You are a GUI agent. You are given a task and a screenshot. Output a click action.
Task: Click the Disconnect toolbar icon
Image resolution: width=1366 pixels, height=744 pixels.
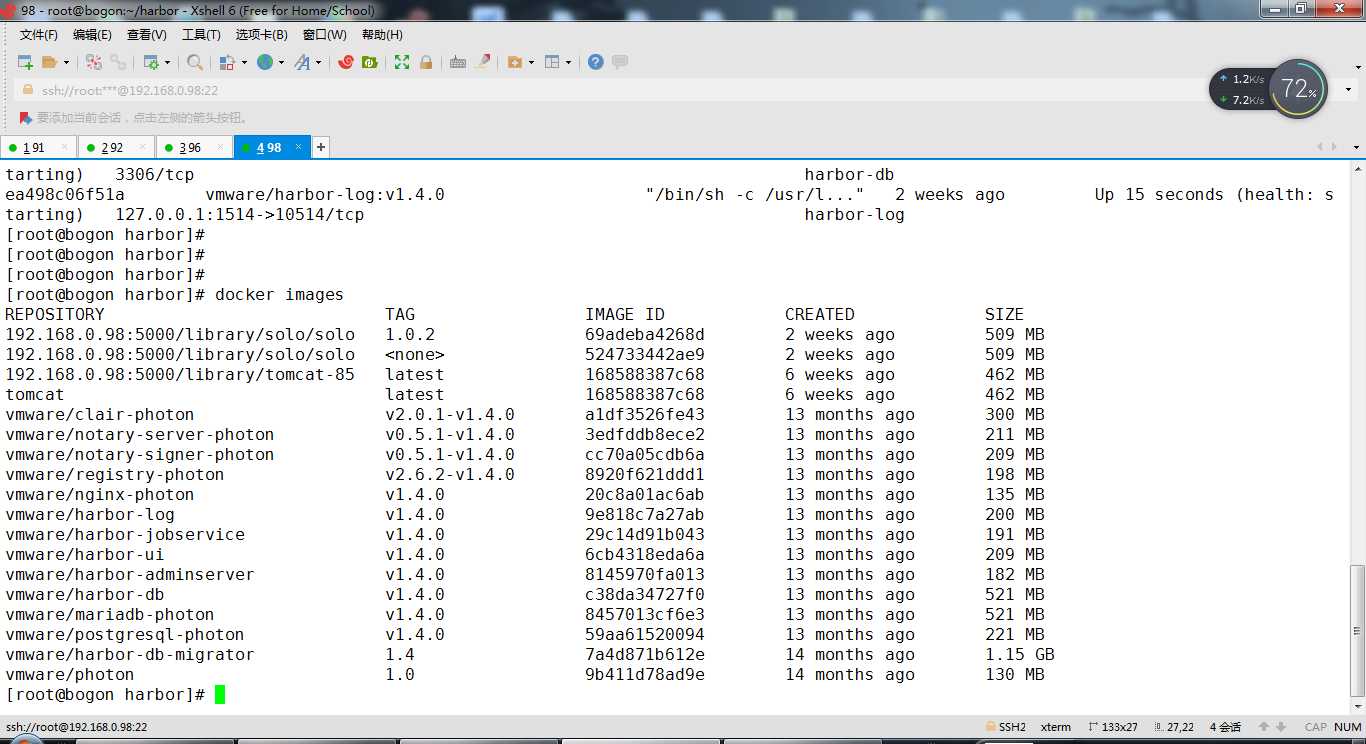(94, 62)
